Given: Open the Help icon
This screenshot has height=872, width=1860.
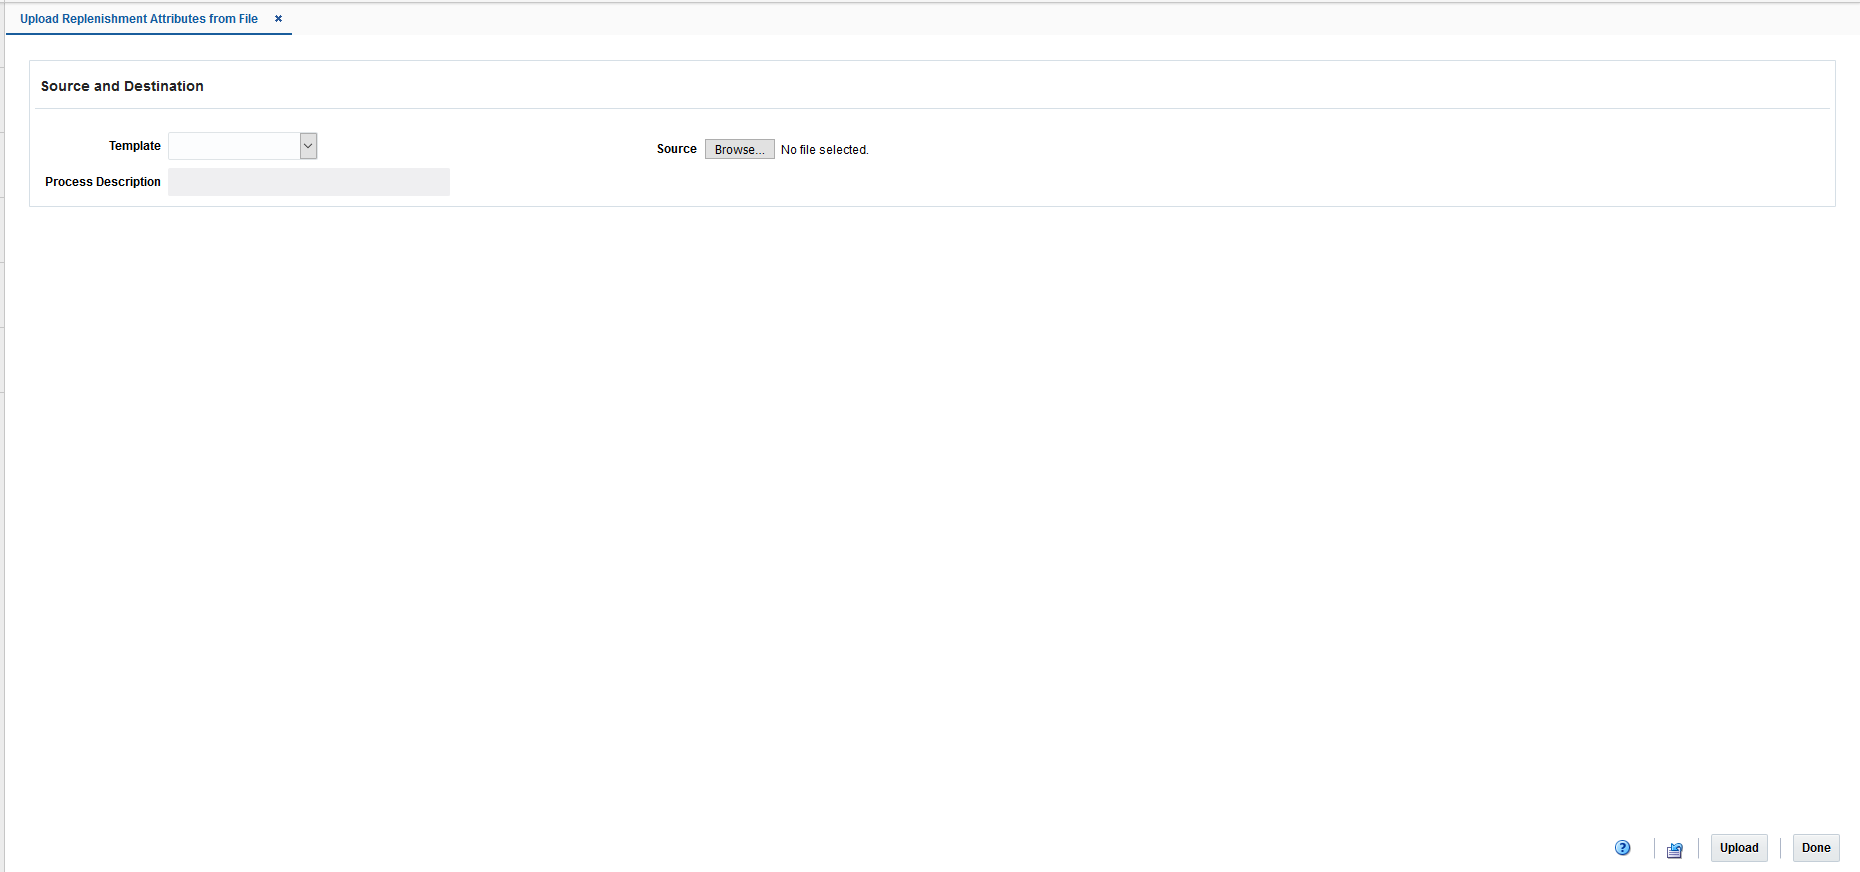Looking at the screenshot, I should (x=1622, y=848).
